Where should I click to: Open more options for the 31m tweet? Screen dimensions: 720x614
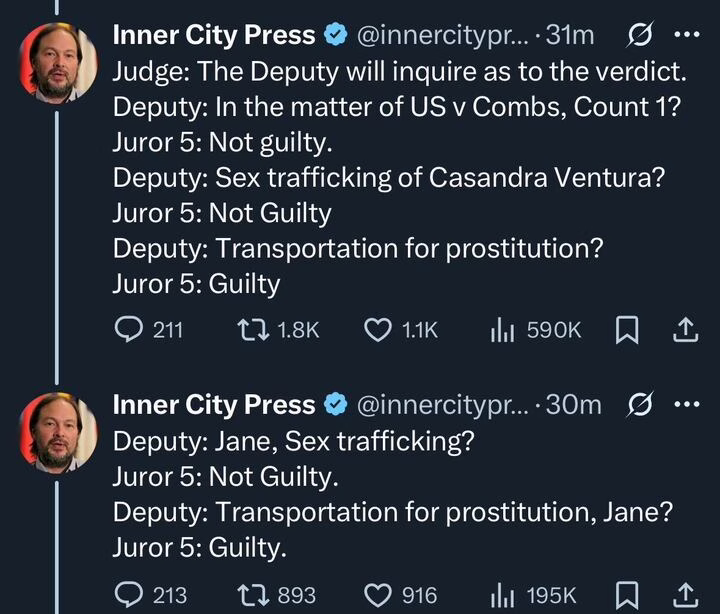[x=687, y=35]
